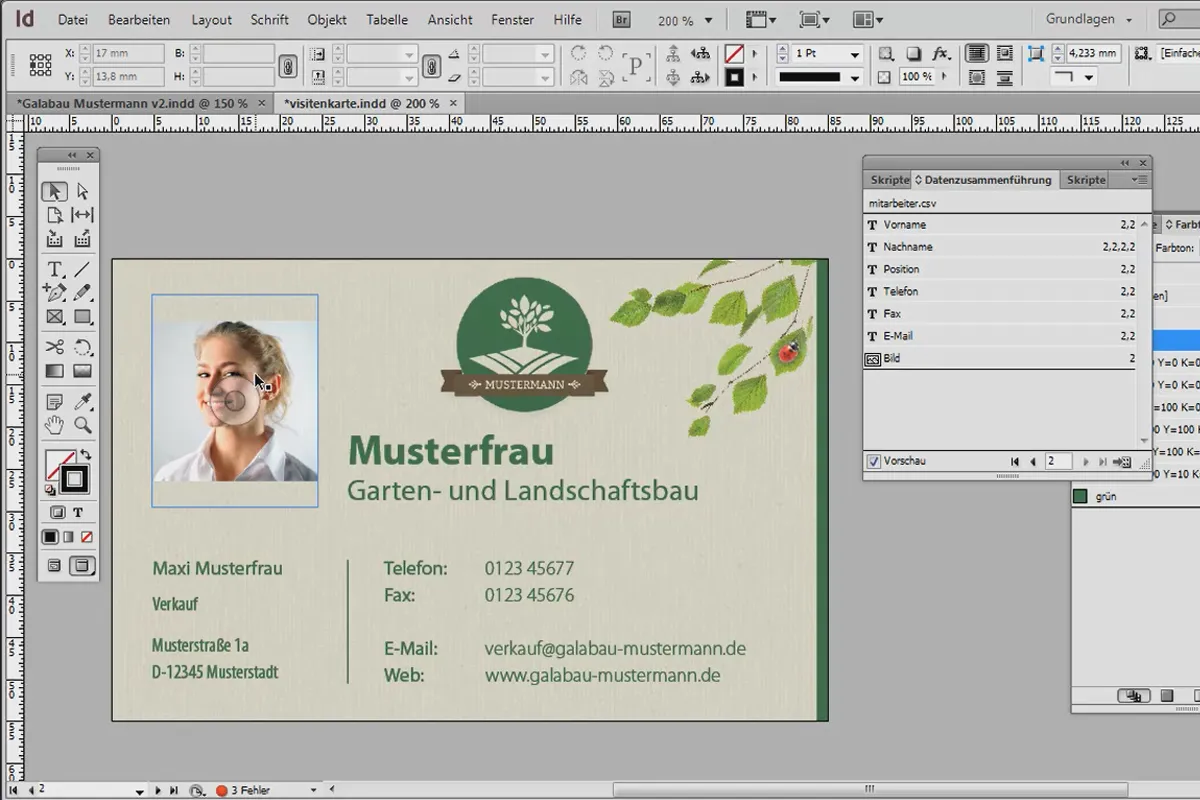Open the 200 % zoom level dropdown
This screenshot has width=1200, height=800.
(686, 20)
